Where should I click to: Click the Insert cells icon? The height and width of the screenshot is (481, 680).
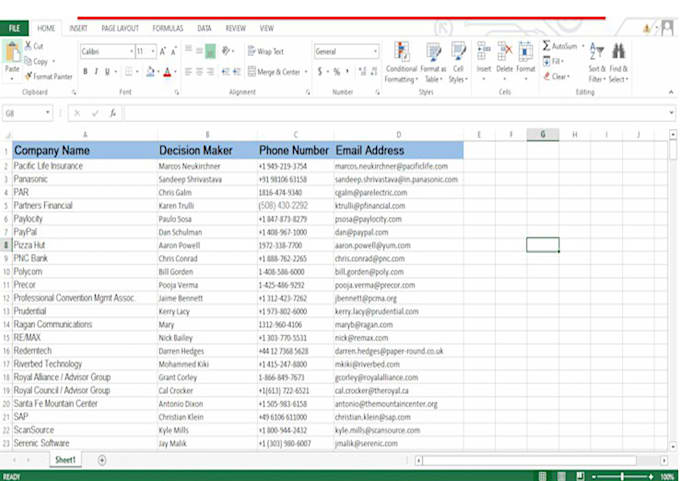[x=484, y=51]
